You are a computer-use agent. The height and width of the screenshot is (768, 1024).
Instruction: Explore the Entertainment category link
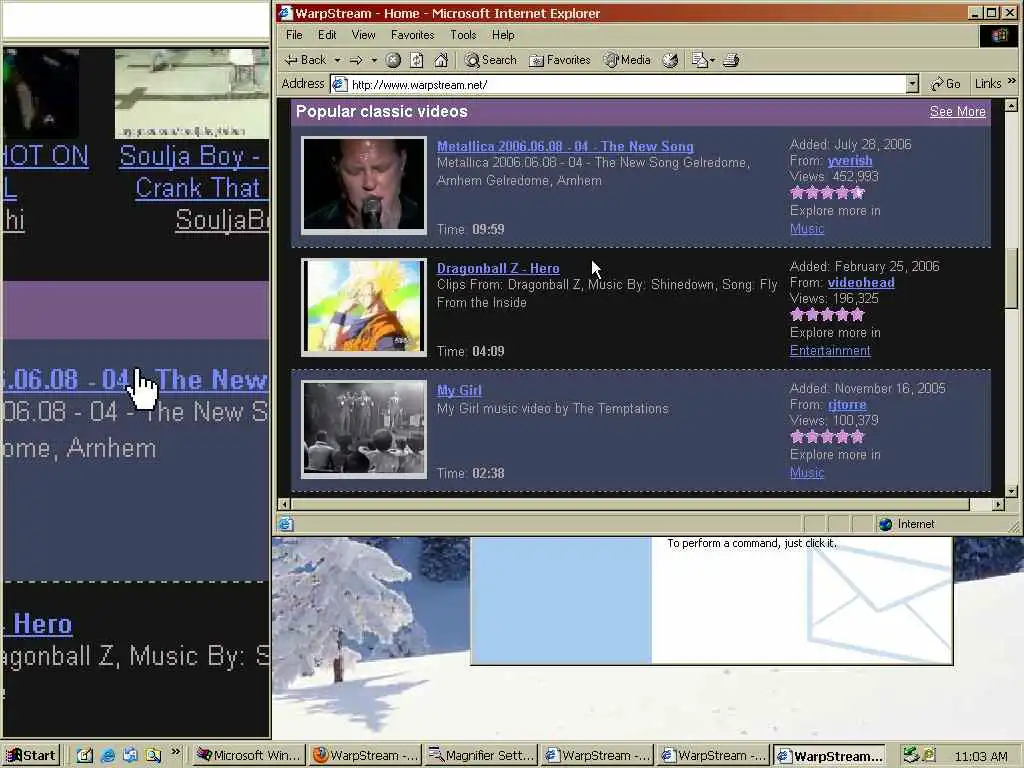point(830,351)
